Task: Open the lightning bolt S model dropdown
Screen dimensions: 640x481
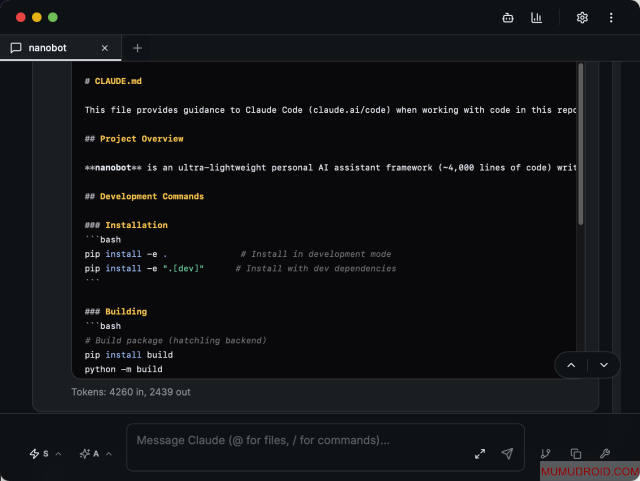Action: [x=45, y=454]
